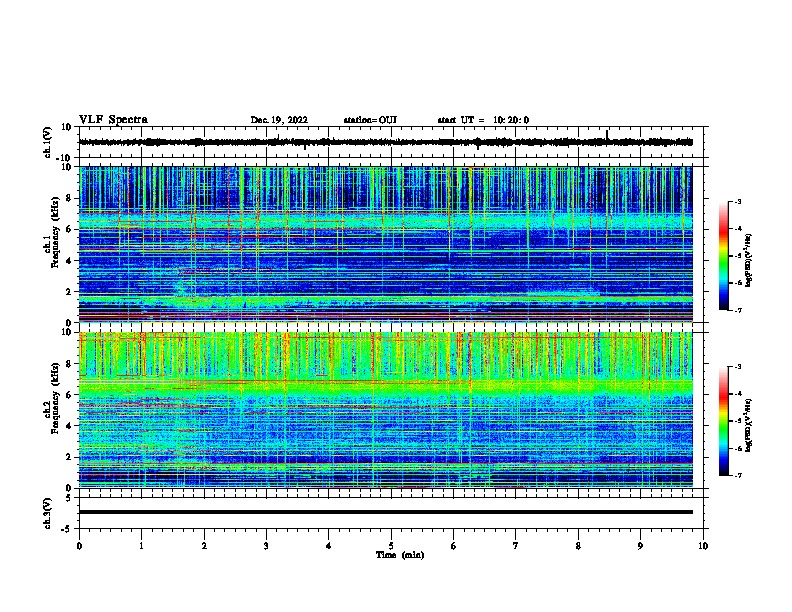Click the 6 kHz tick on ch.1 frequency axis
Viewport: 792px width, 612px height.
pos(70,229)
